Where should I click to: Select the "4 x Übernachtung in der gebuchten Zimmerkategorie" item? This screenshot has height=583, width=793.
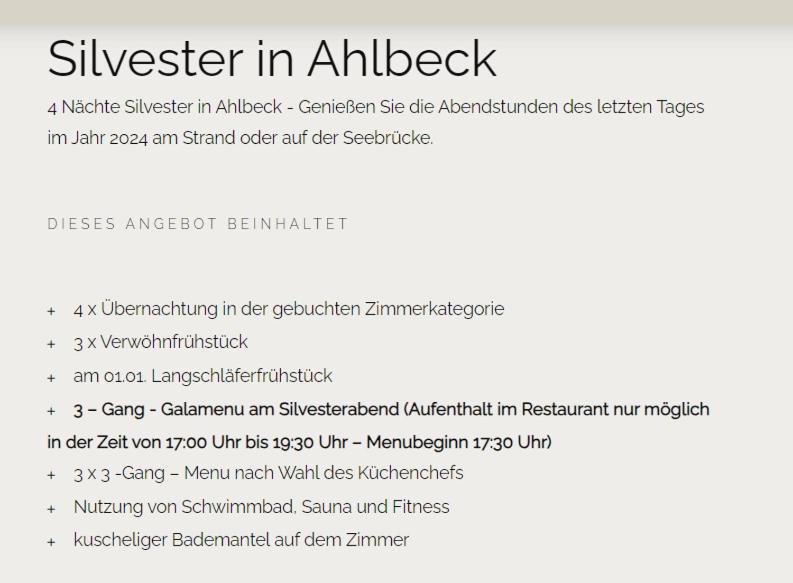[288, 309]
